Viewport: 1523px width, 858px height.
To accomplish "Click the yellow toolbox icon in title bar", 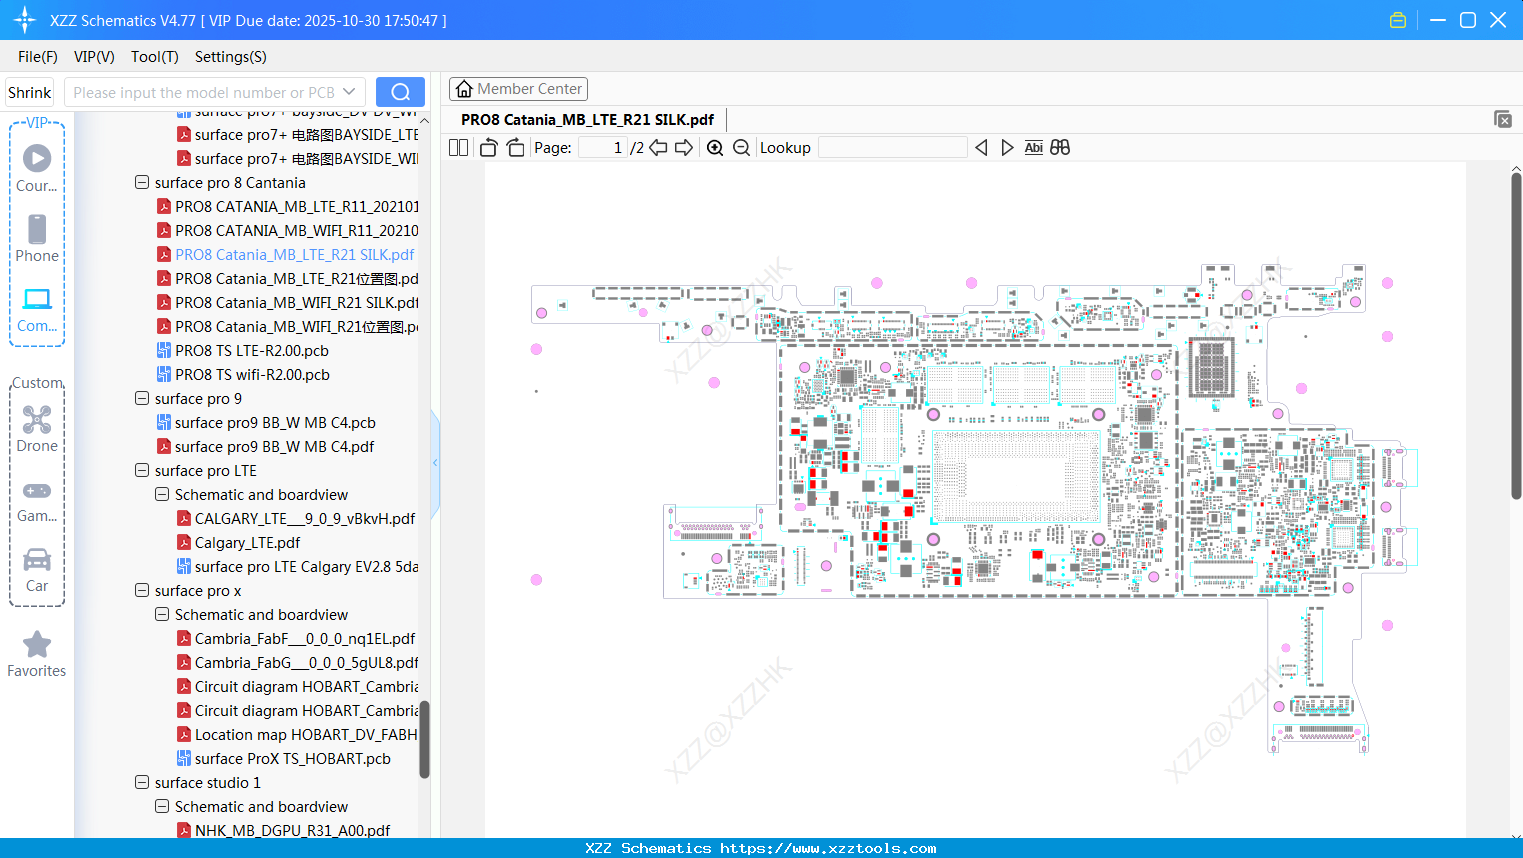I will coord(1398,20).
